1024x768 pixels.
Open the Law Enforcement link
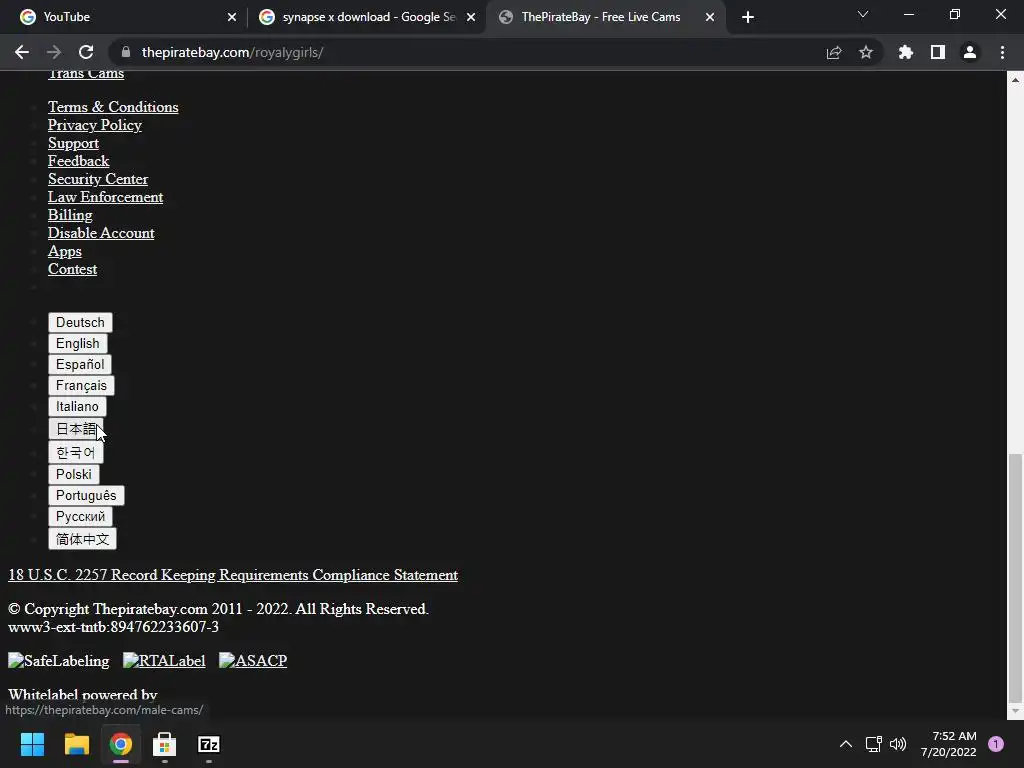[x=105, y=197]
